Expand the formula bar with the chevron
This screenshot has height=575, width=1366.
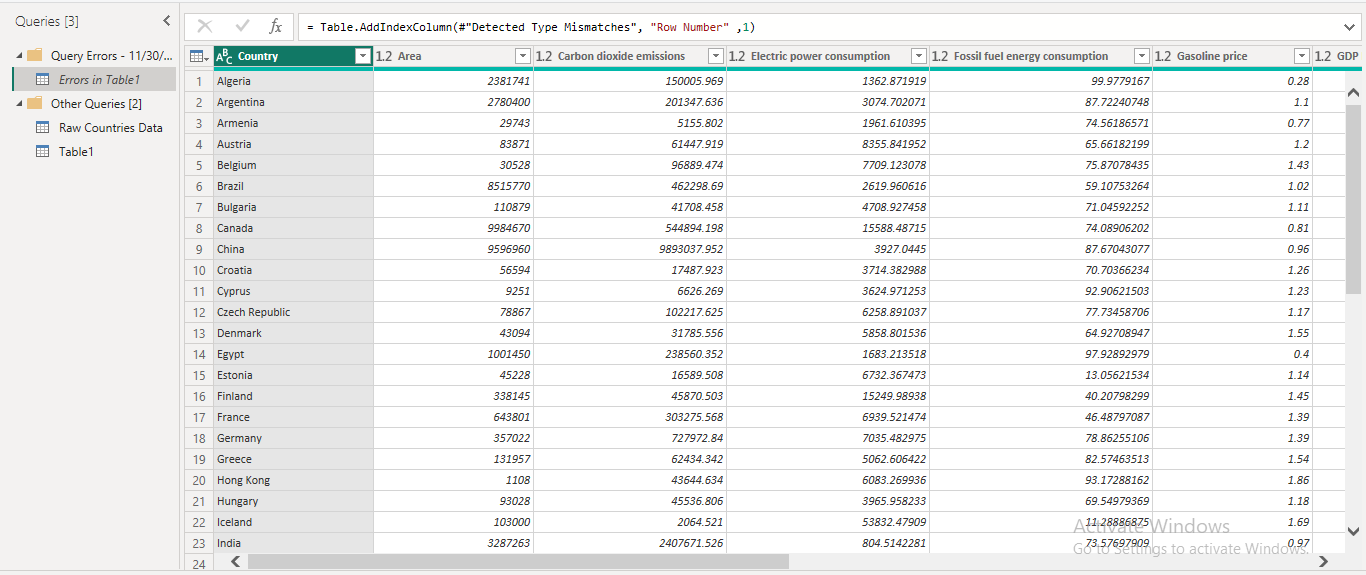[1350, 27]
